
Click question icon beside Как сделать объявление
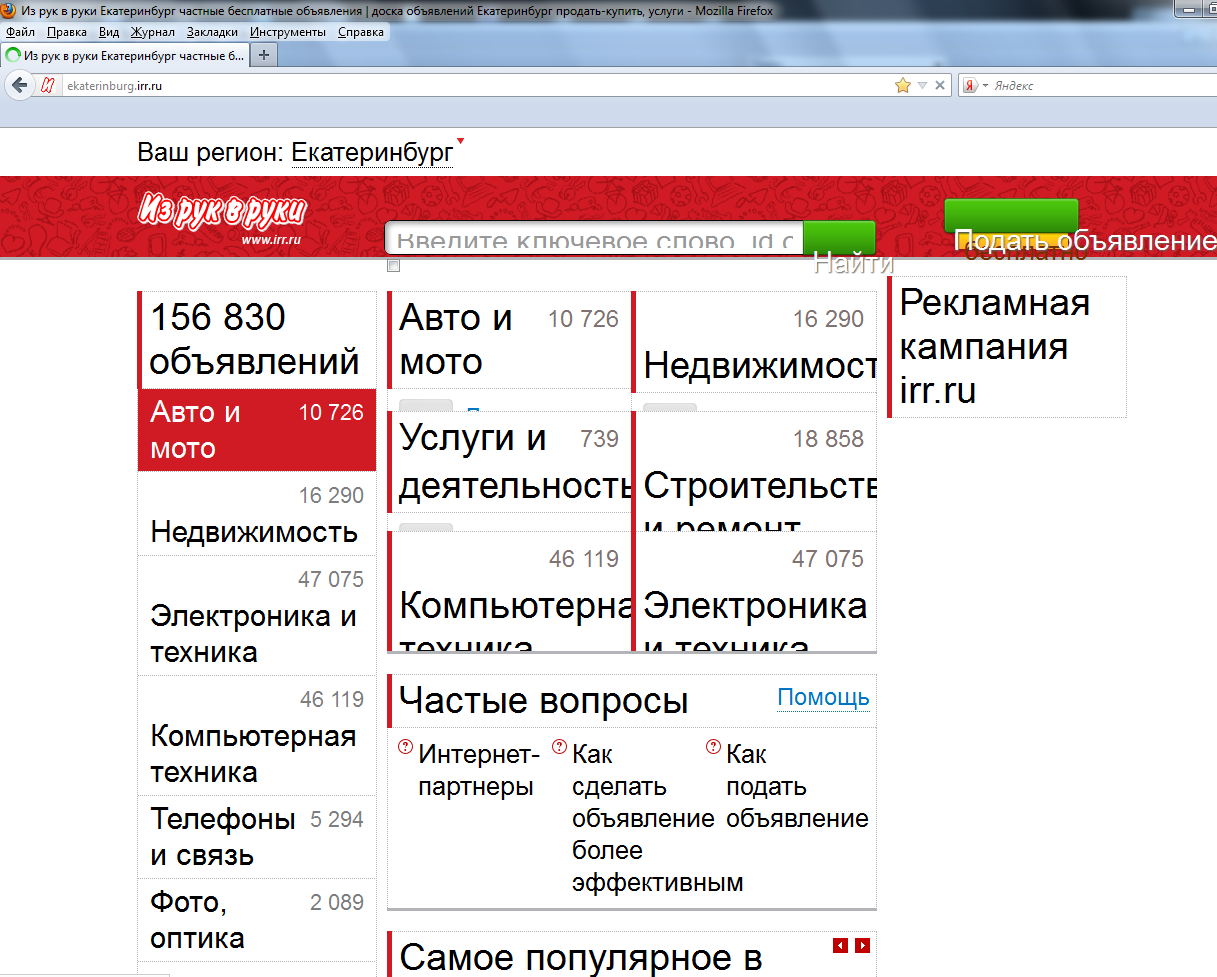point(559,746)
